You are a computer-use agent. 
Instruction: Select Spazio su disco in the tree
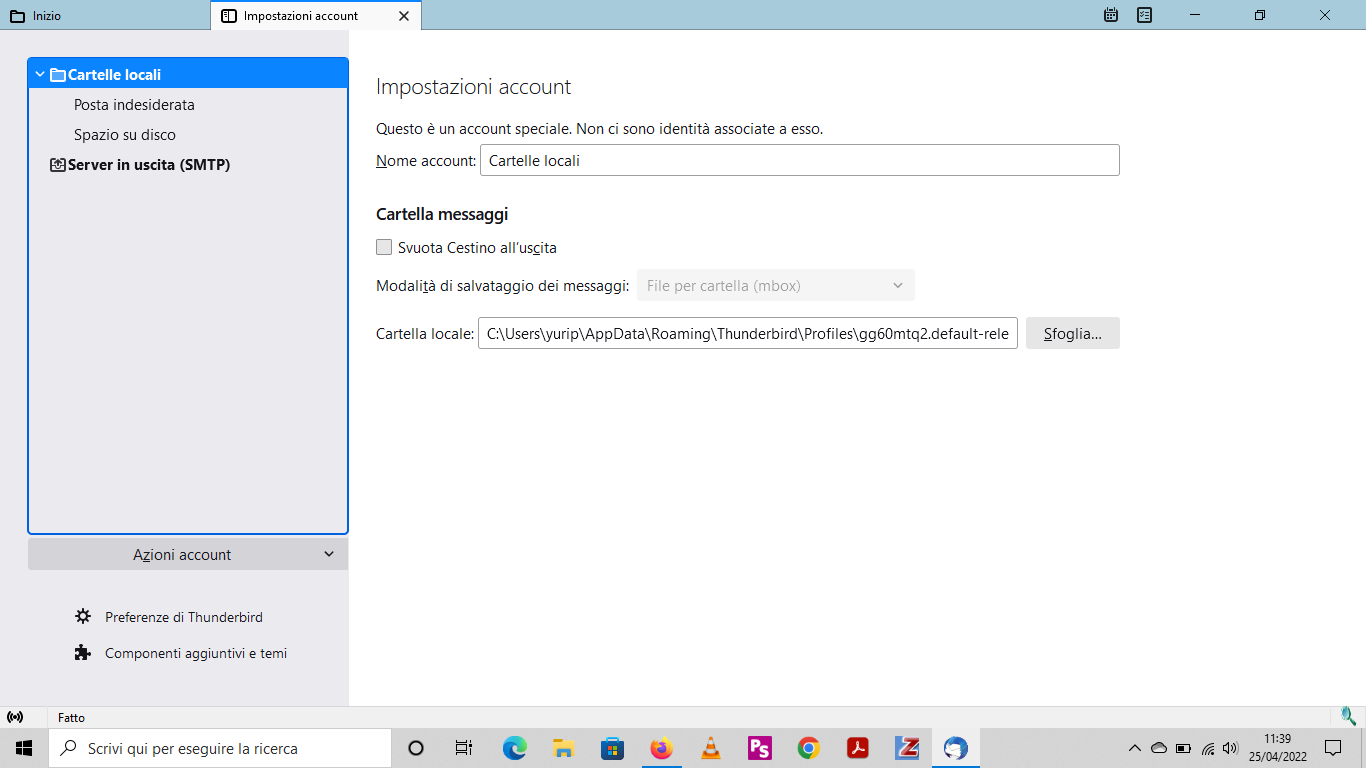[125, 134]
